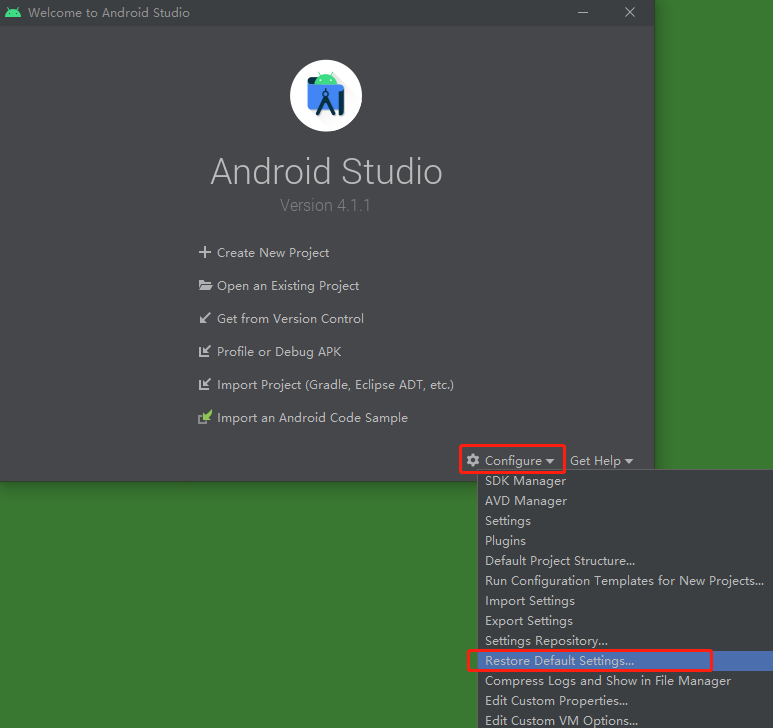Collapse the Configure dropdown arrow
The width and height of the screenshot is (773, 728).
(550, 461)
